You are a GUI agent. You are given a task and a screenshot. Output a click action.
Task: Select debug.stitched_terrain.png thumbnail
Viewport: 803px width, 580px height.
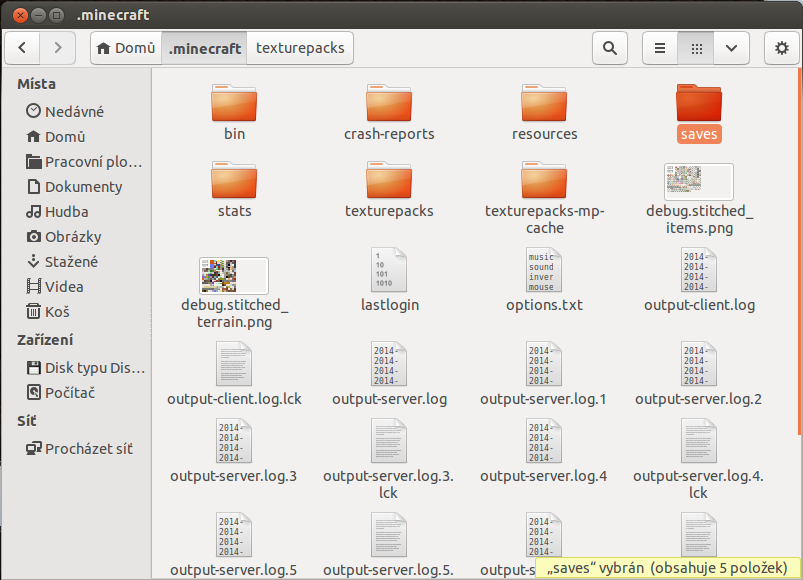234,275
